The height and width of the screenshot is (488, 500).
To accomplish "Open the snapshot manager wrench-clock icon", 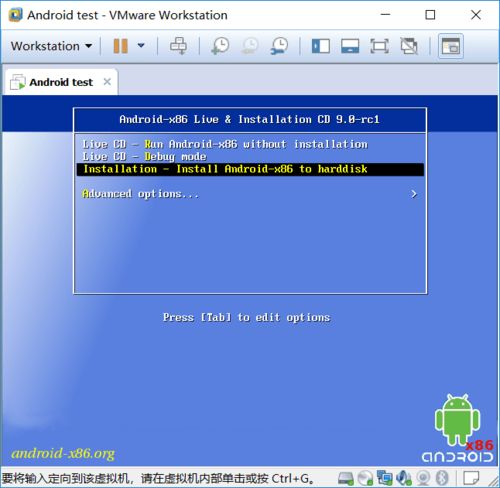I will tap(279, 46).
